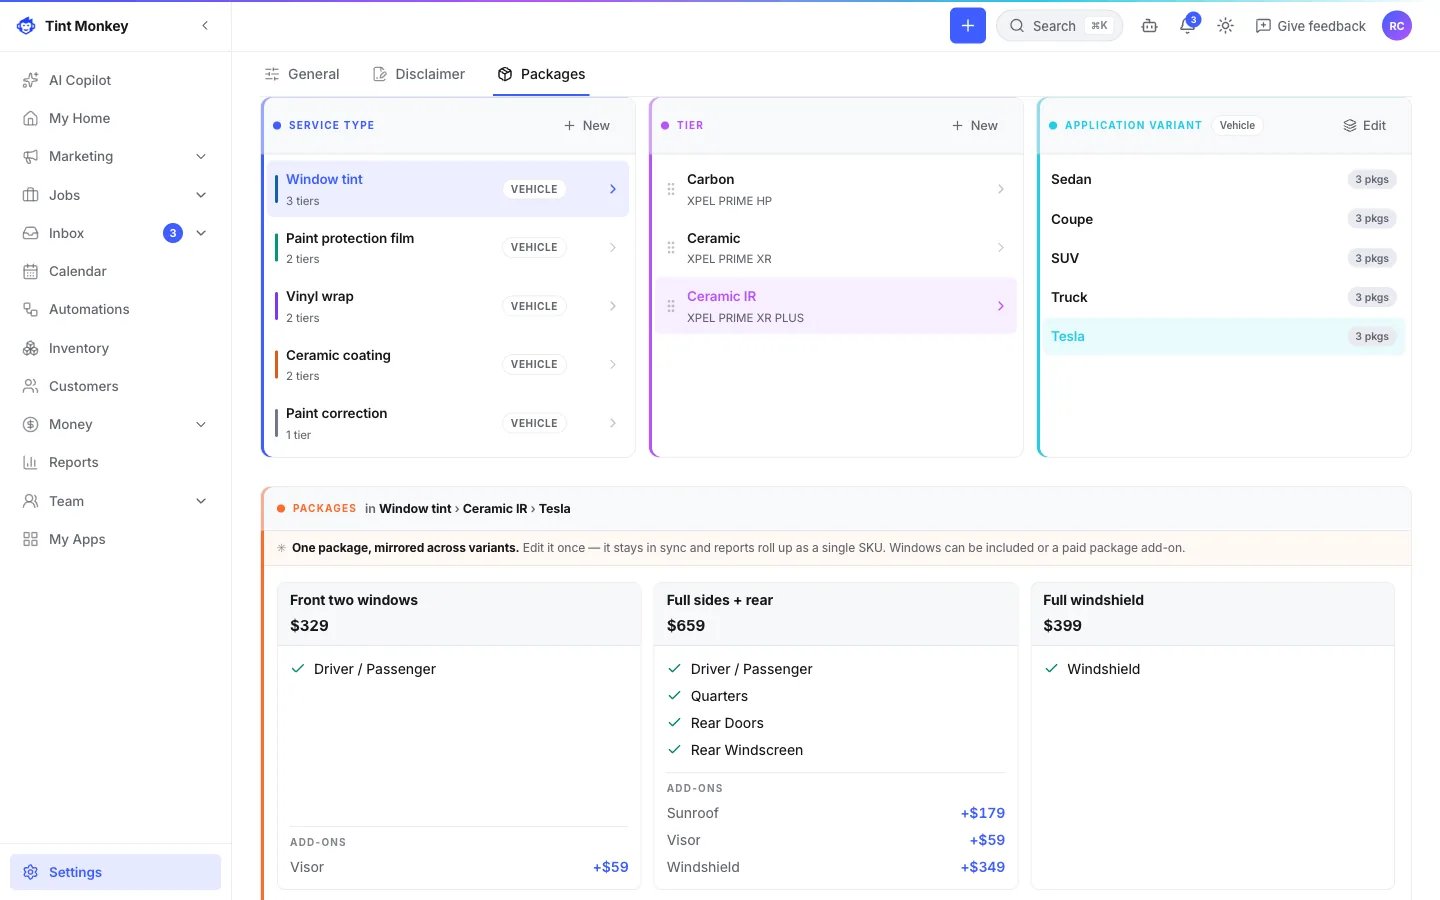The height and width of the screenshot is (900, 1440).
Task: Open the Paint protection film row chevron
Action: [x=613, y=247]
